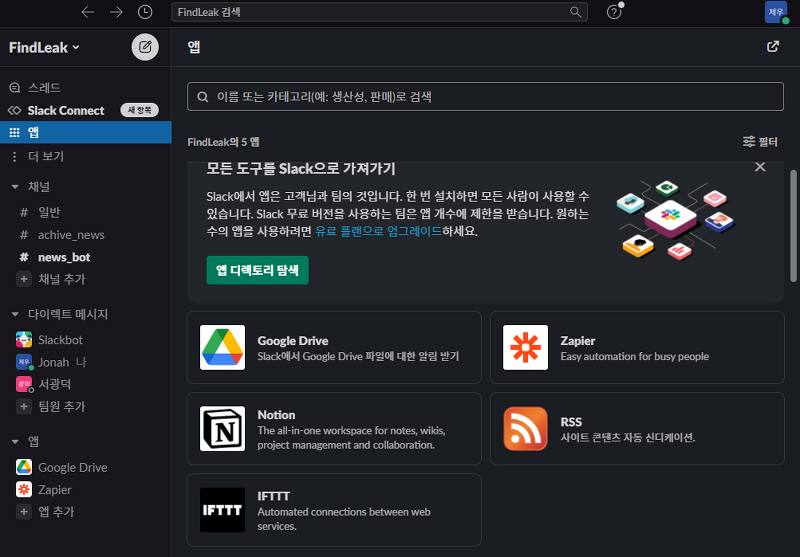Click 팀원 추가
The height and width of the screenshot is (557, 800).
coord(86,407)
